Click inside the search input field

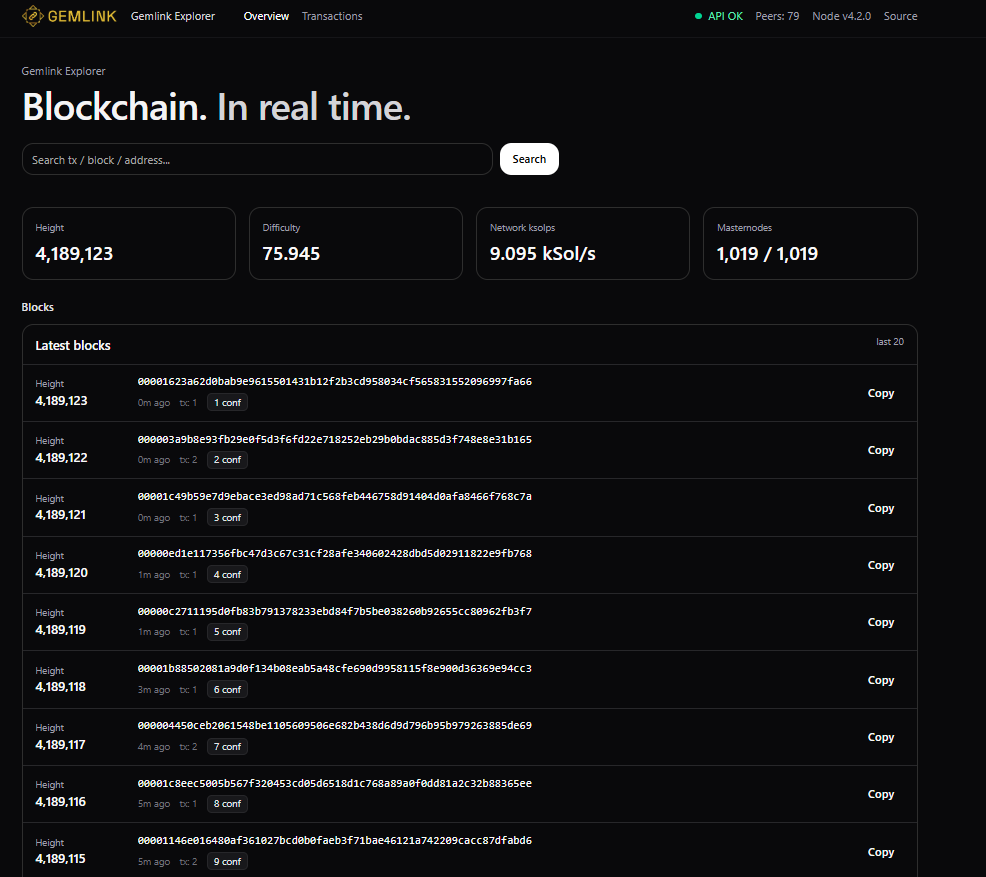(x=257, y=159)
